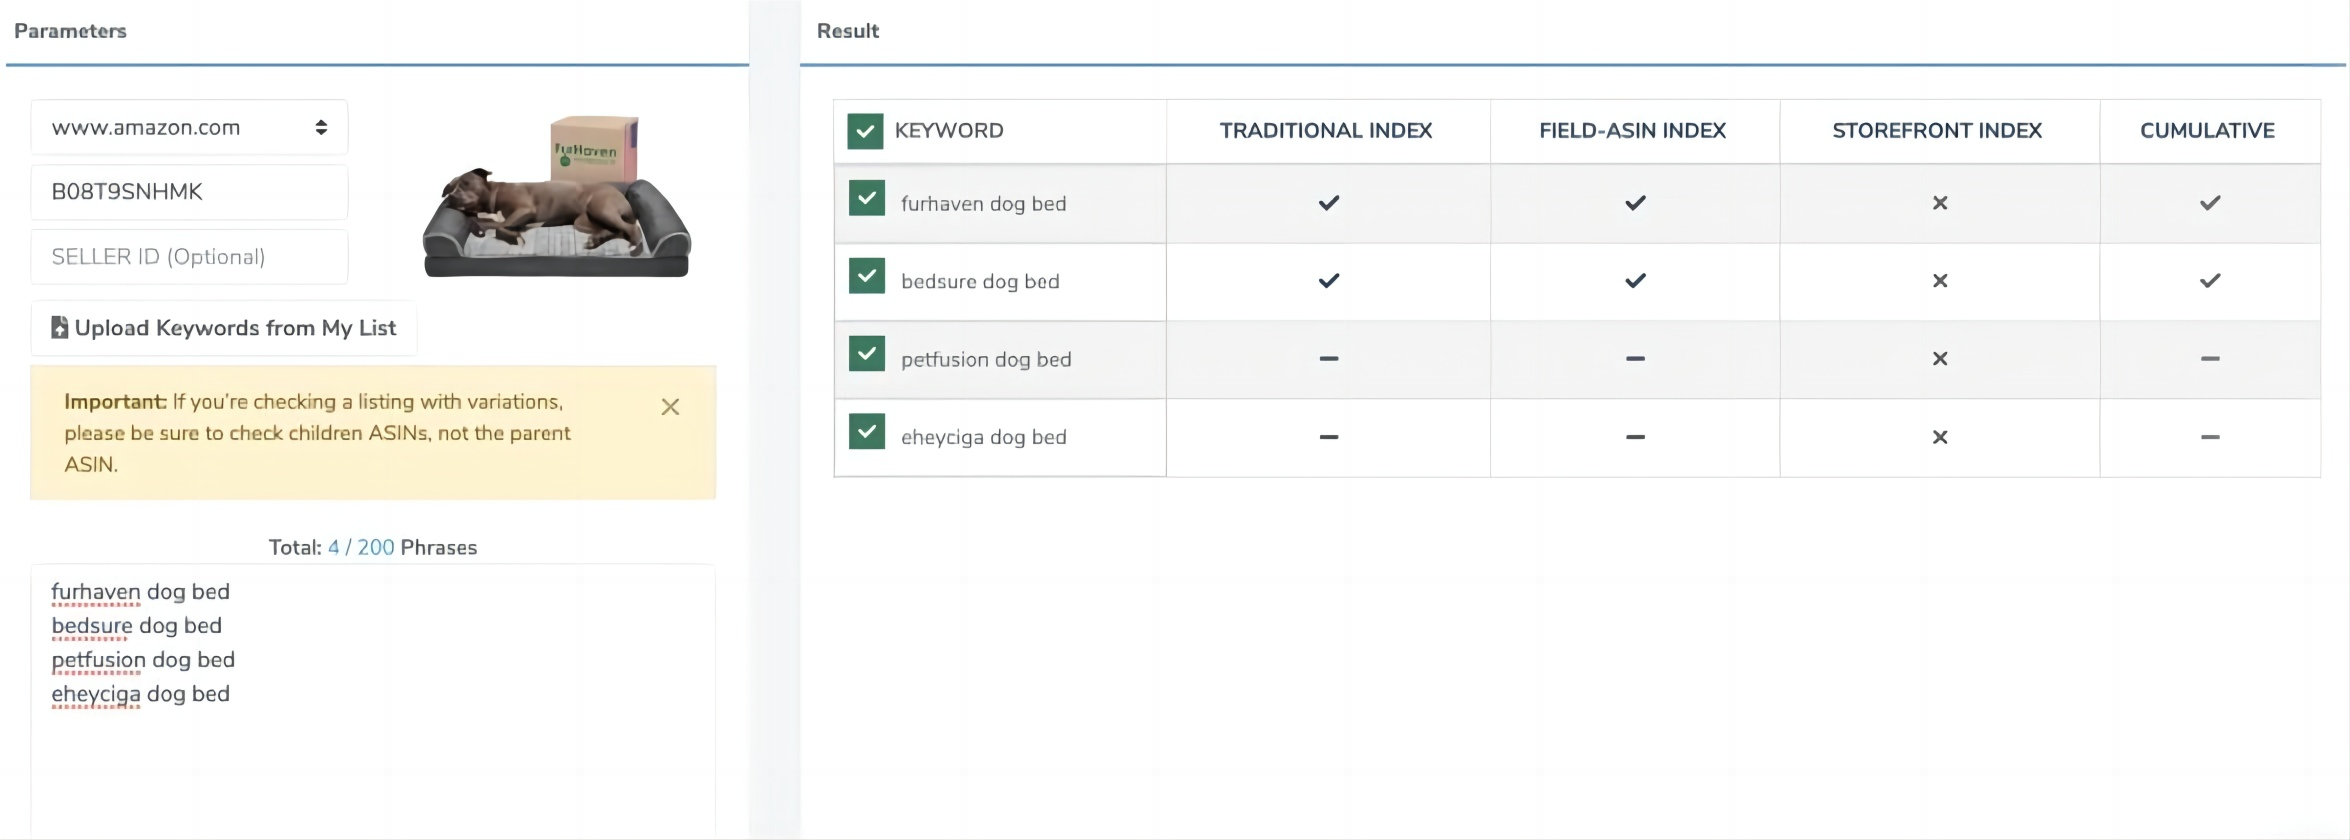This screenshot has width=2350, height=840.
Task: Click eheyciga storefront index X icon
Action: point(1940,437)
